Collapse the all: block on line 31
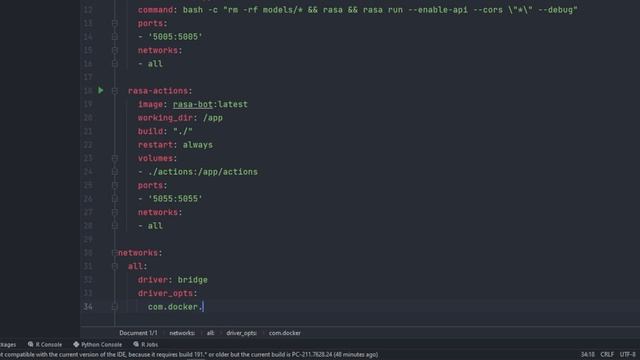Image resolution: width=640 pixels, height=360 pixels. pyautogui.click(x=115, y=266)
